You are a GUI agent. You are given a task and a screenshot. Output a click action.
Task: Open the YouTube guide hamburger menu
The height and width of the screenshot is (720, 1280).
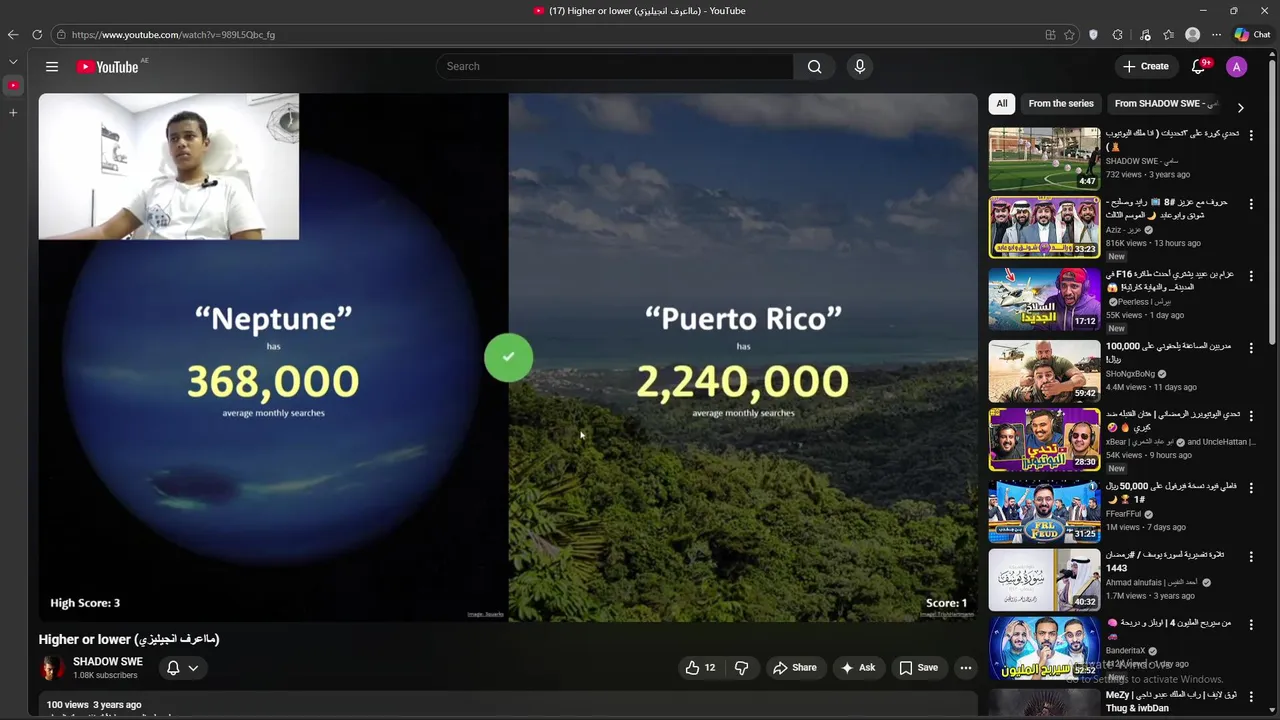tap(52, 67)
